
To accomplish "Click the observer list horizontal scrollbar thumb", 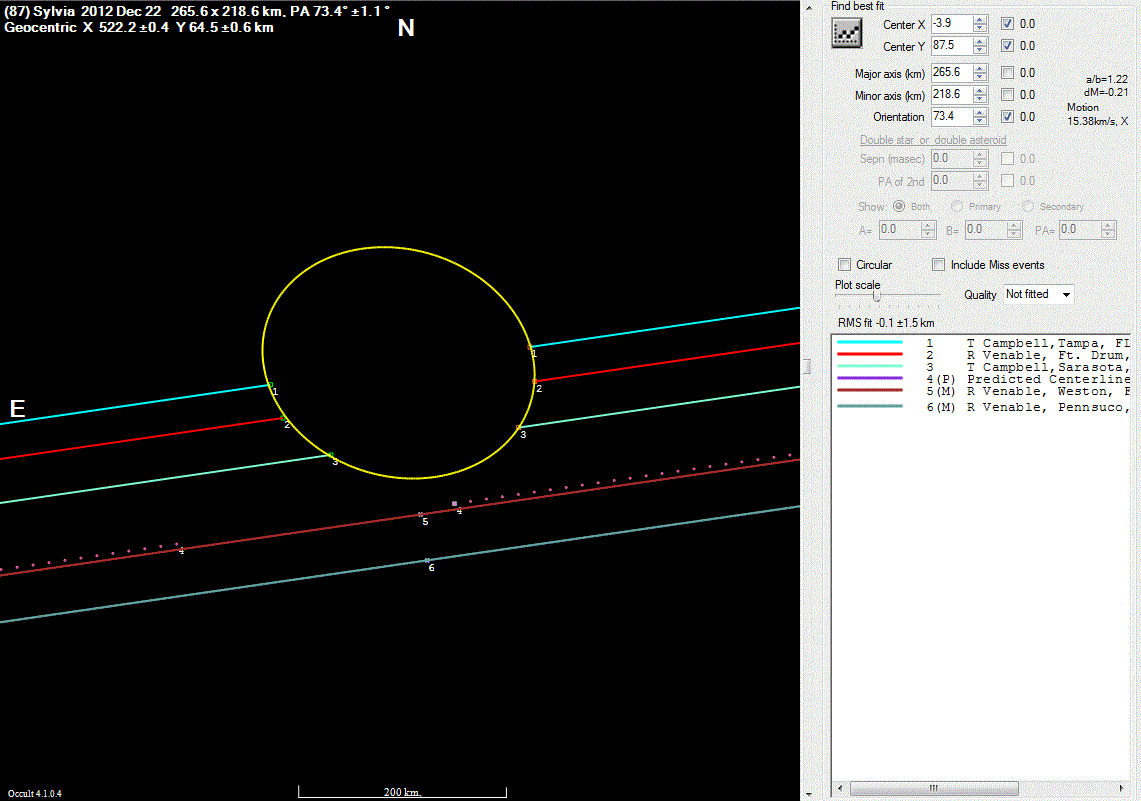I will (x=934, y=789).
